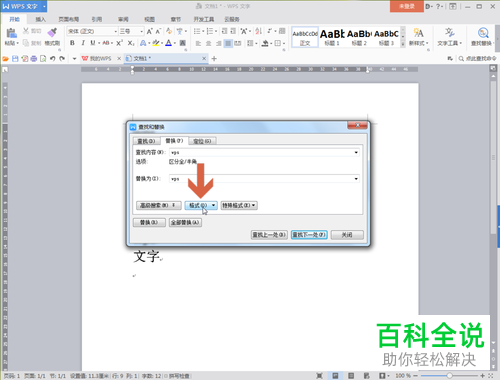500x380 pixels.
Task: Open the Format button dropdown in dialog
Action: (201, 205)
